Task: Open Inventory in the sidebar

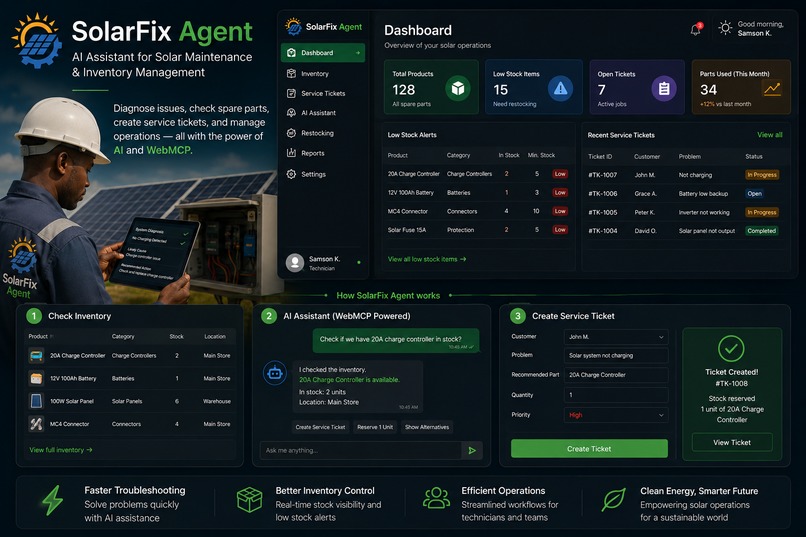Action: [x=322, y=73]
